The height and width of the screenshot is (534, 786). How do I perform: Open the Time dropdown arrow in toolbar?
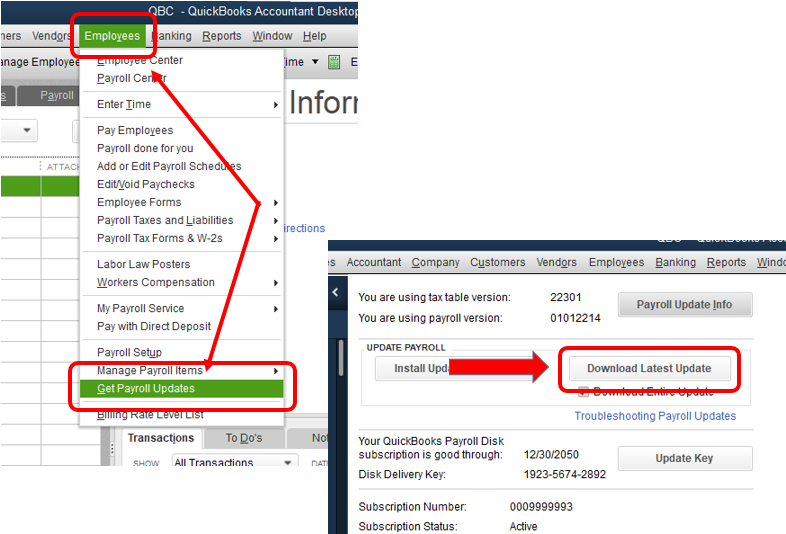(315, 62)
